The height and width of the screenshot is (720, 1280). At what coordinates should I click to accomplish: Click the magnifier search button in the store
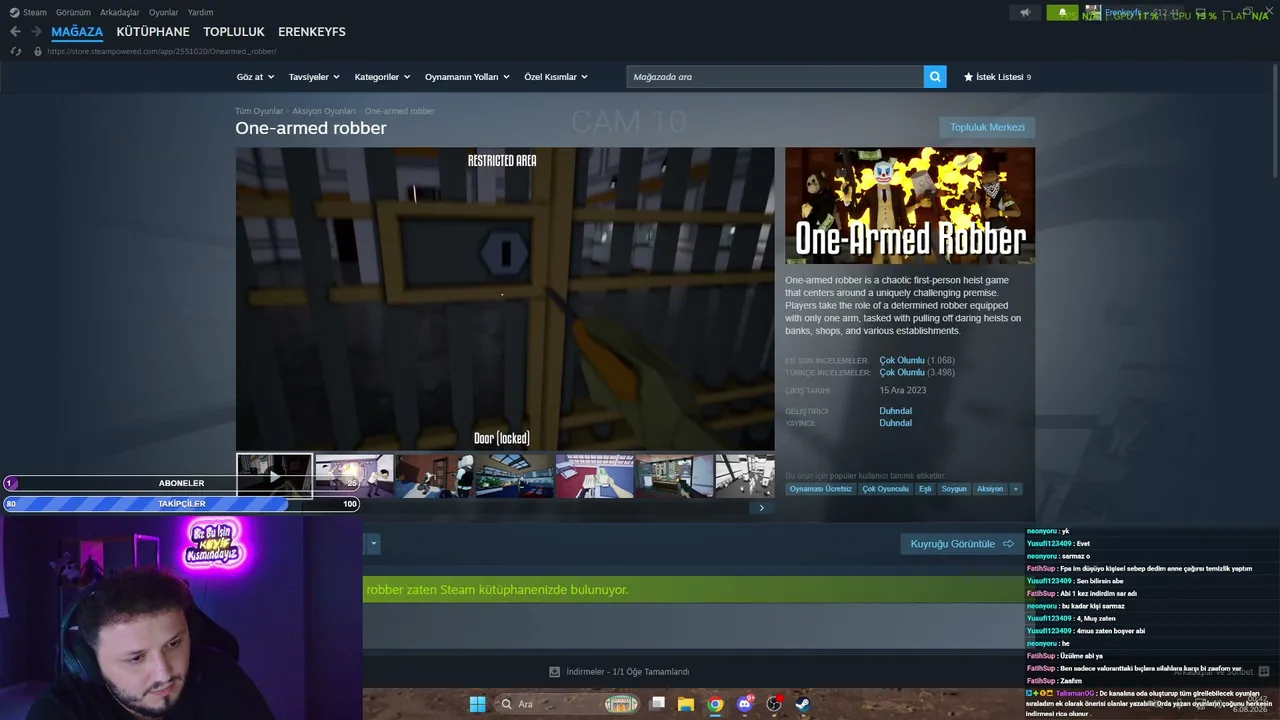935,77
